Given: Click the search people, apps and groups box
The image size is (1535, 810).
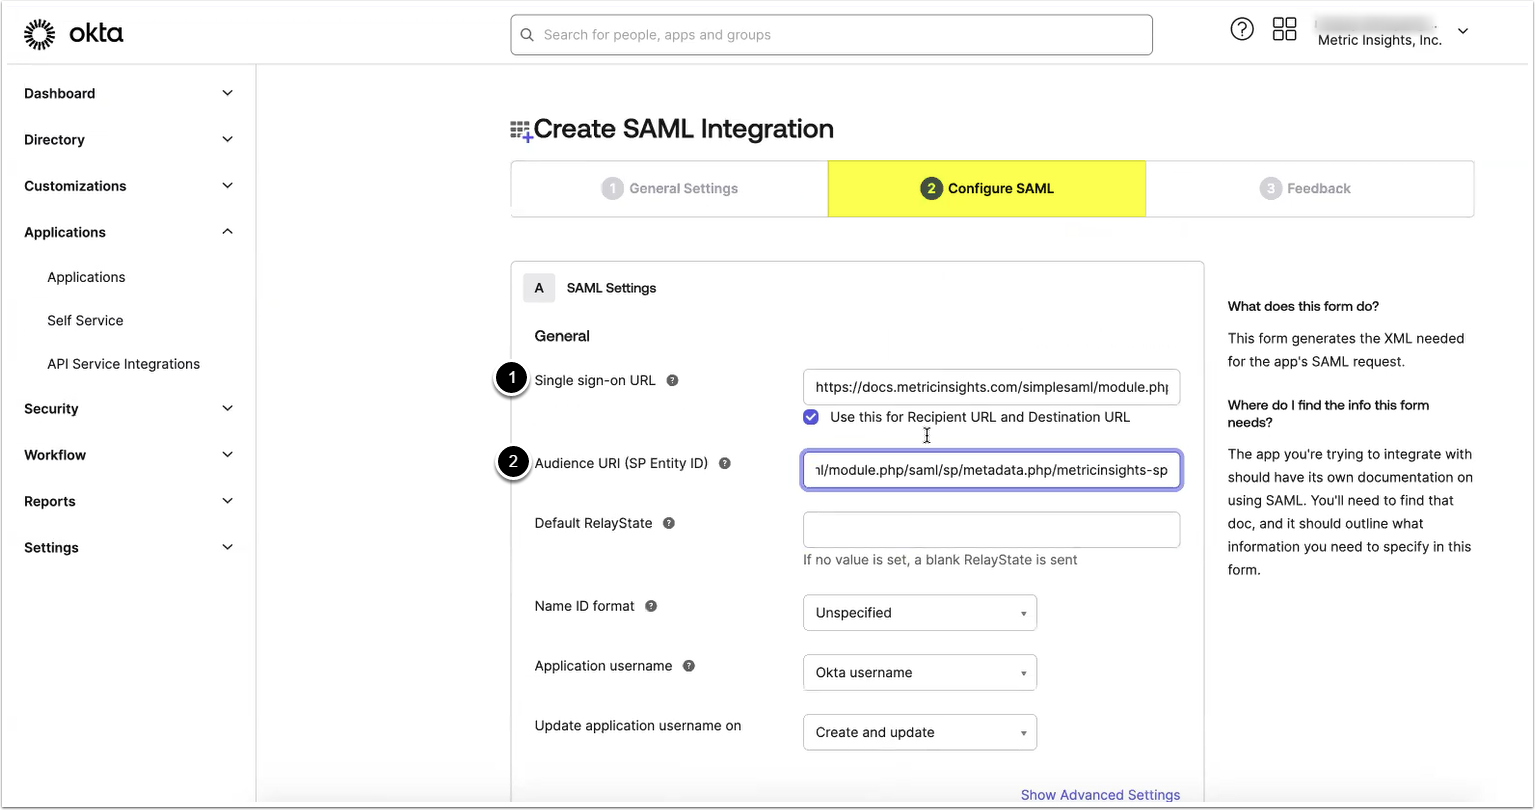Looking at the screenshot, I should click(x=831, y=35).
